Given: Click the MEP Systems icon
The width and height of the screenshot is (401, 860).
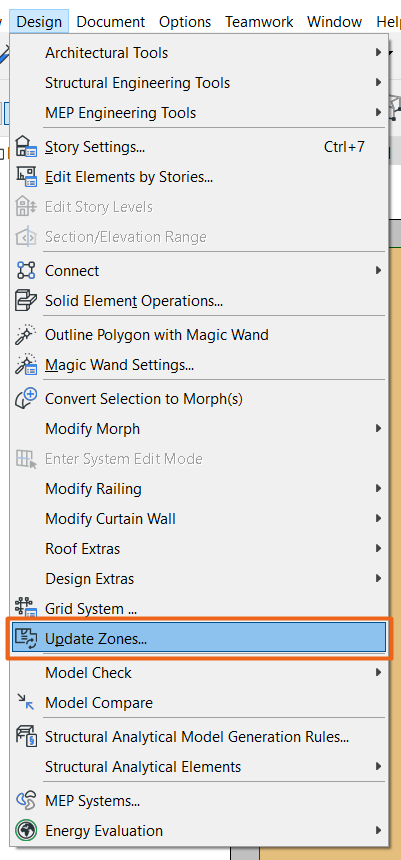Looking at the screenshot, I should [x=26, y=801].
